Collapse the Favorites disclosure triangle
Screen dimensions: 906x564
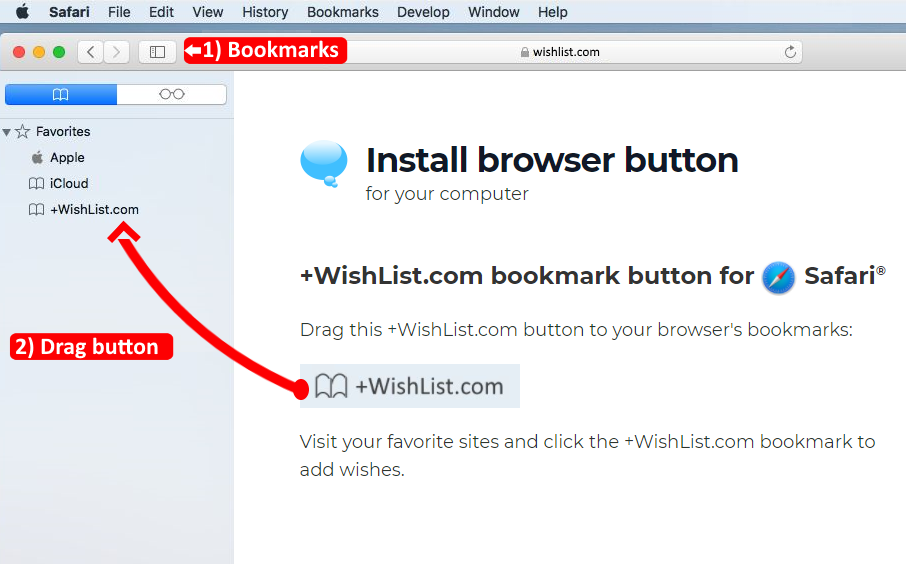pyautogui.click(x=7, y=132)
